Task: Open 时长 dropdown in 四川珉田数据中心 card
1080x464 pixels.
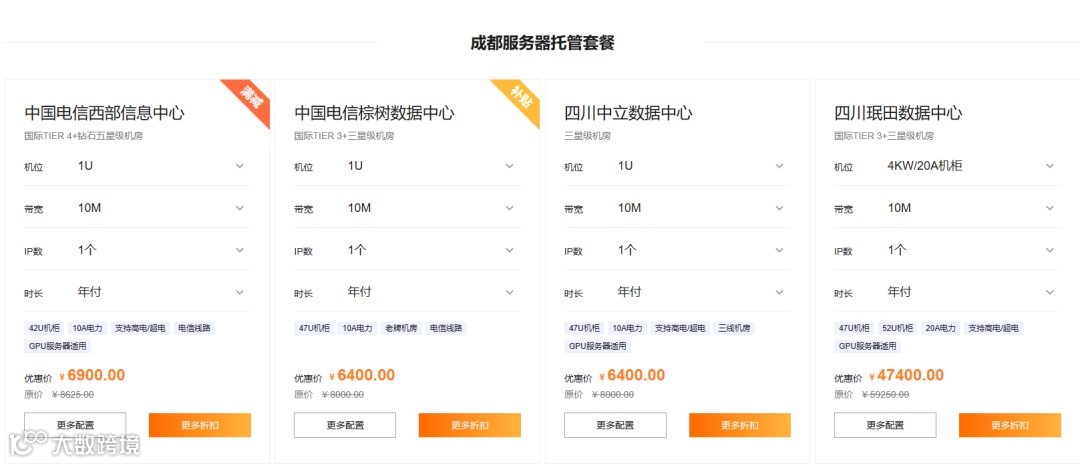Action: pos(970,292)
